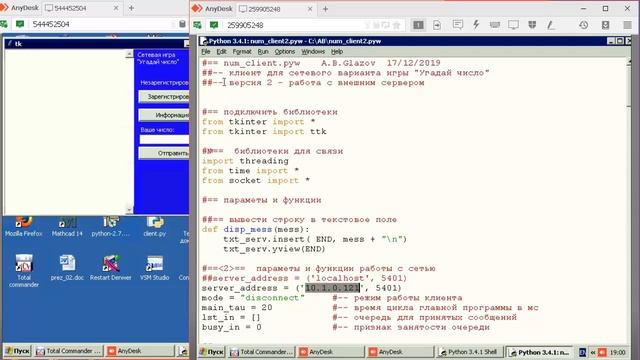Select prez_02.doc desktop file icon
The height and width of the screenshot is (360, 640).
pyautogui.click(x=67, y=268)
